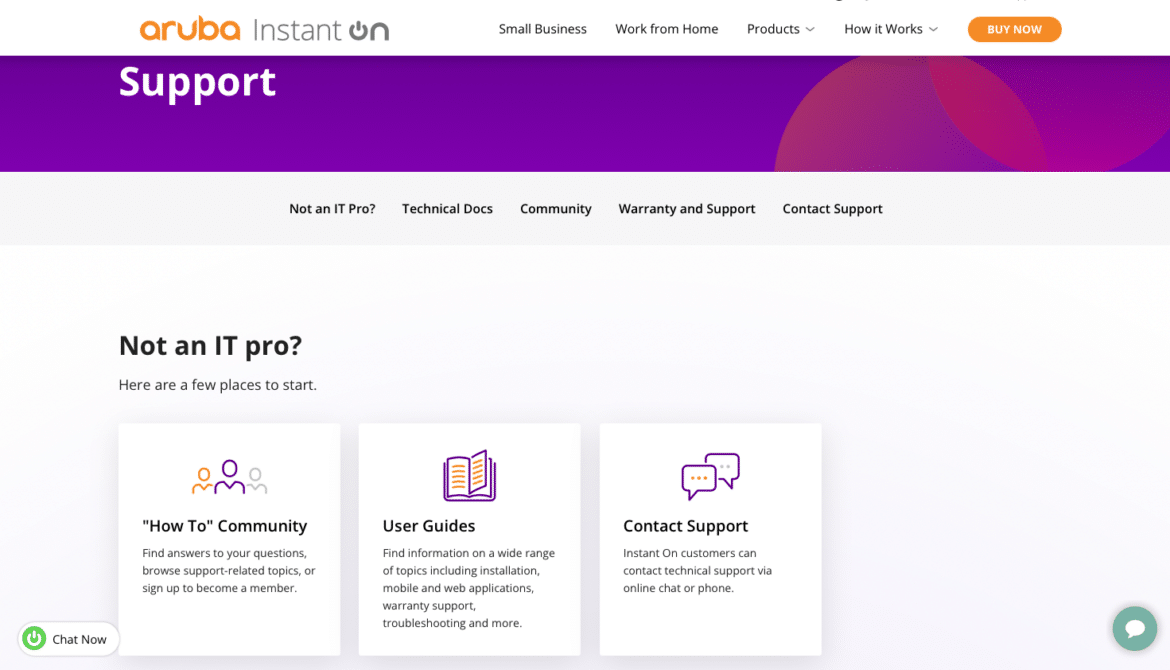Select the Technical Docs tab

pyautogui.click(x=447, y=209)
